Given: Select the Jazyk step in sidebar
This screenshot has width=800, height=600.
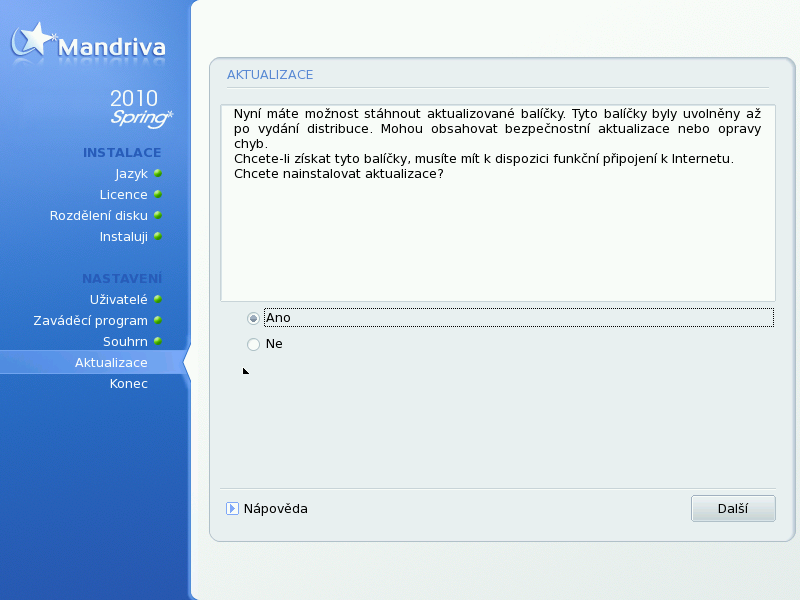Looking at the screenshot, I should [131, 174].
